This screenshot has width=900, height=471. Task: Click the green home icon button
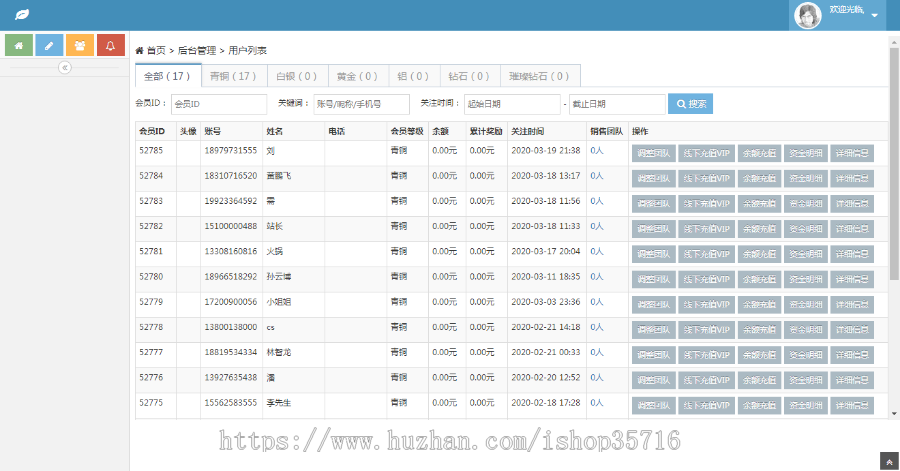(20, 45)
